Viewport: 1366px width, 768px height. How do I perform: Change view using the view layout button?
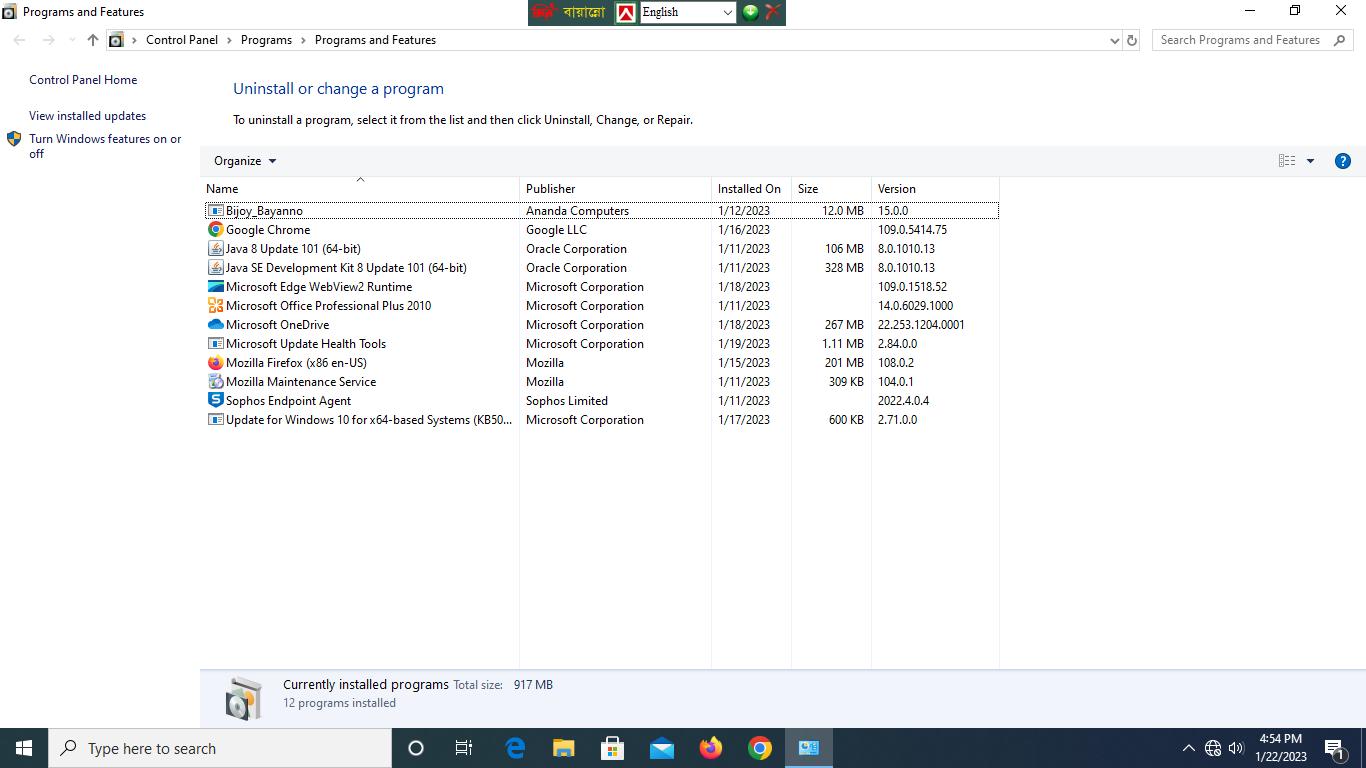(1287, 161)
